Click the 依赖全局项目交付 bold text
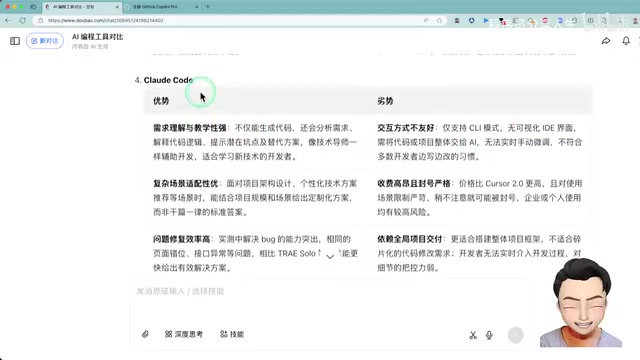 pyautogui.click(x=409, y=239)
